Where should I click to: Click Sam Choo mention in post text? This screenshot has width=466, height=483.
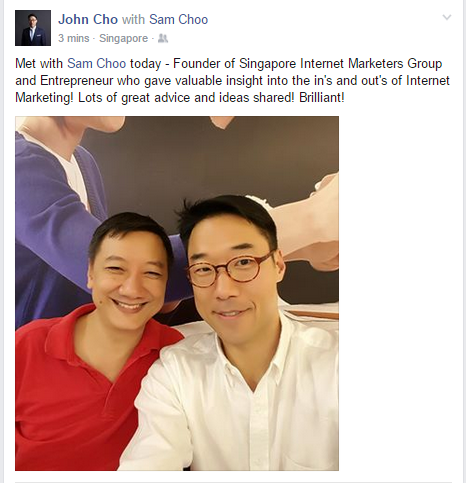(97, 63)
